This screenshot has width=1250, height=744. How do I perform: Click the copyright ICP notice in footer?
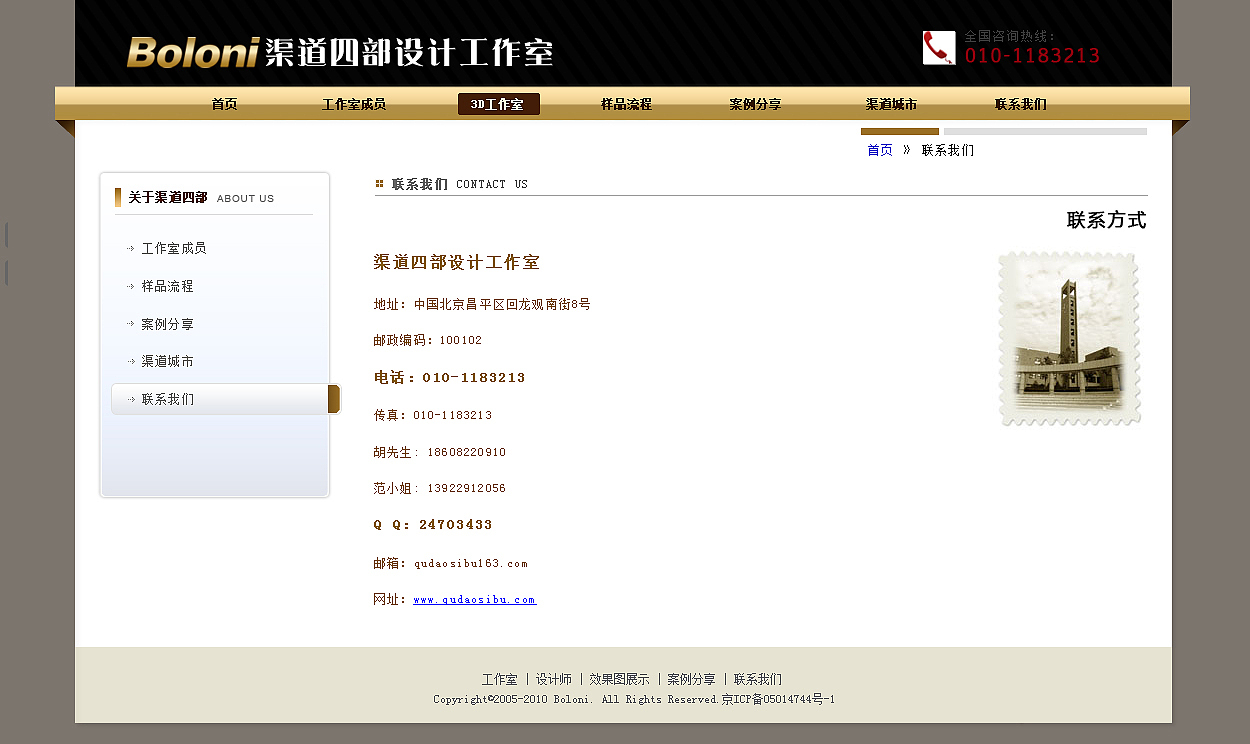click(x=634, y=699)
